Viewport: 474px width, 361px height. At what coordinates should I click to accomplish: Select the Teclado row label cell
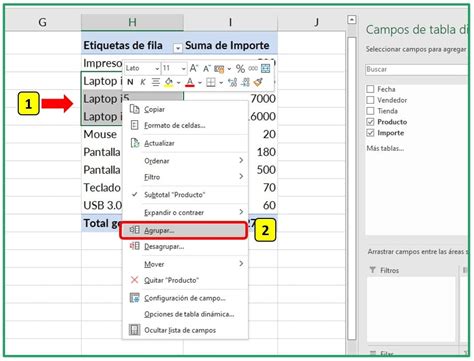[102, 188]
